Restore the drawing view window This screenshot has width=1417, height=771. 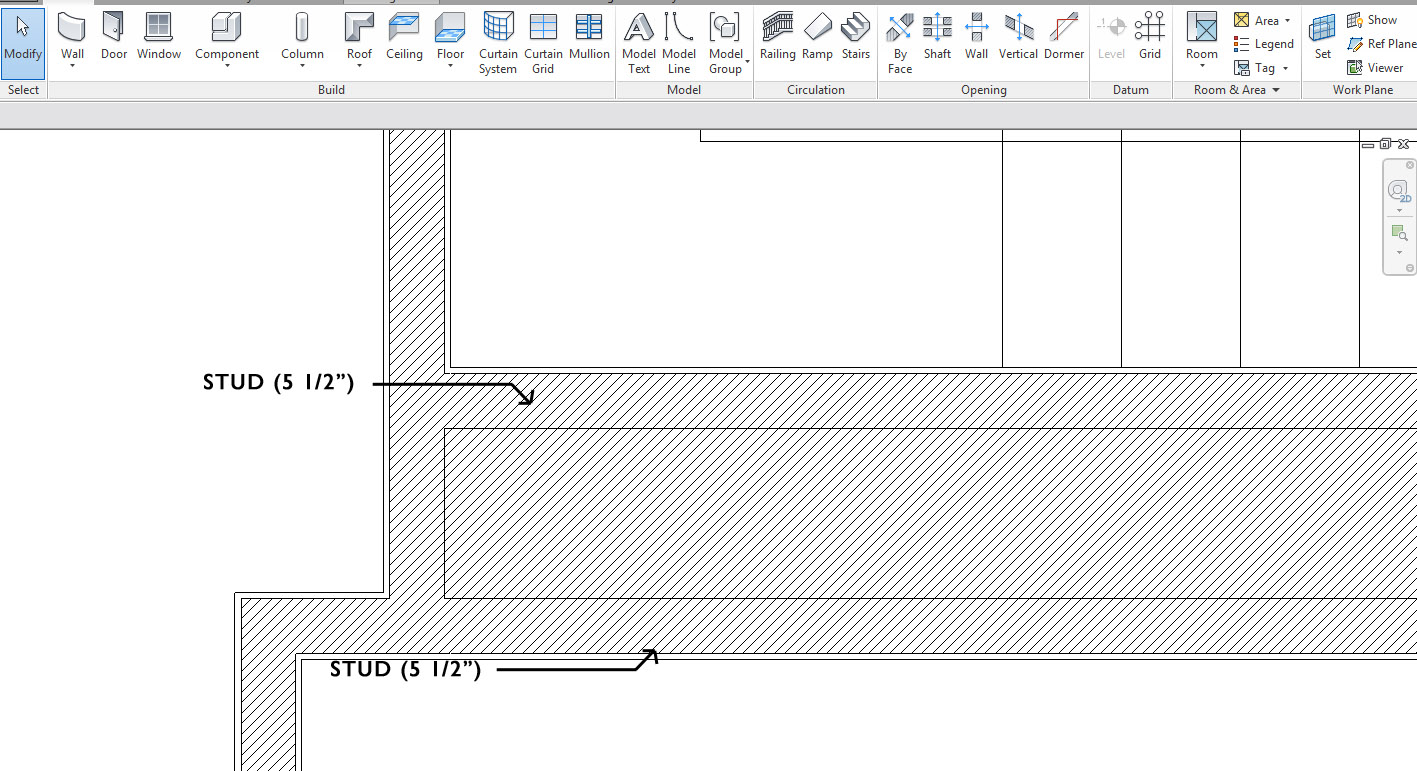pyautogui.click(x=1386, y=144)
